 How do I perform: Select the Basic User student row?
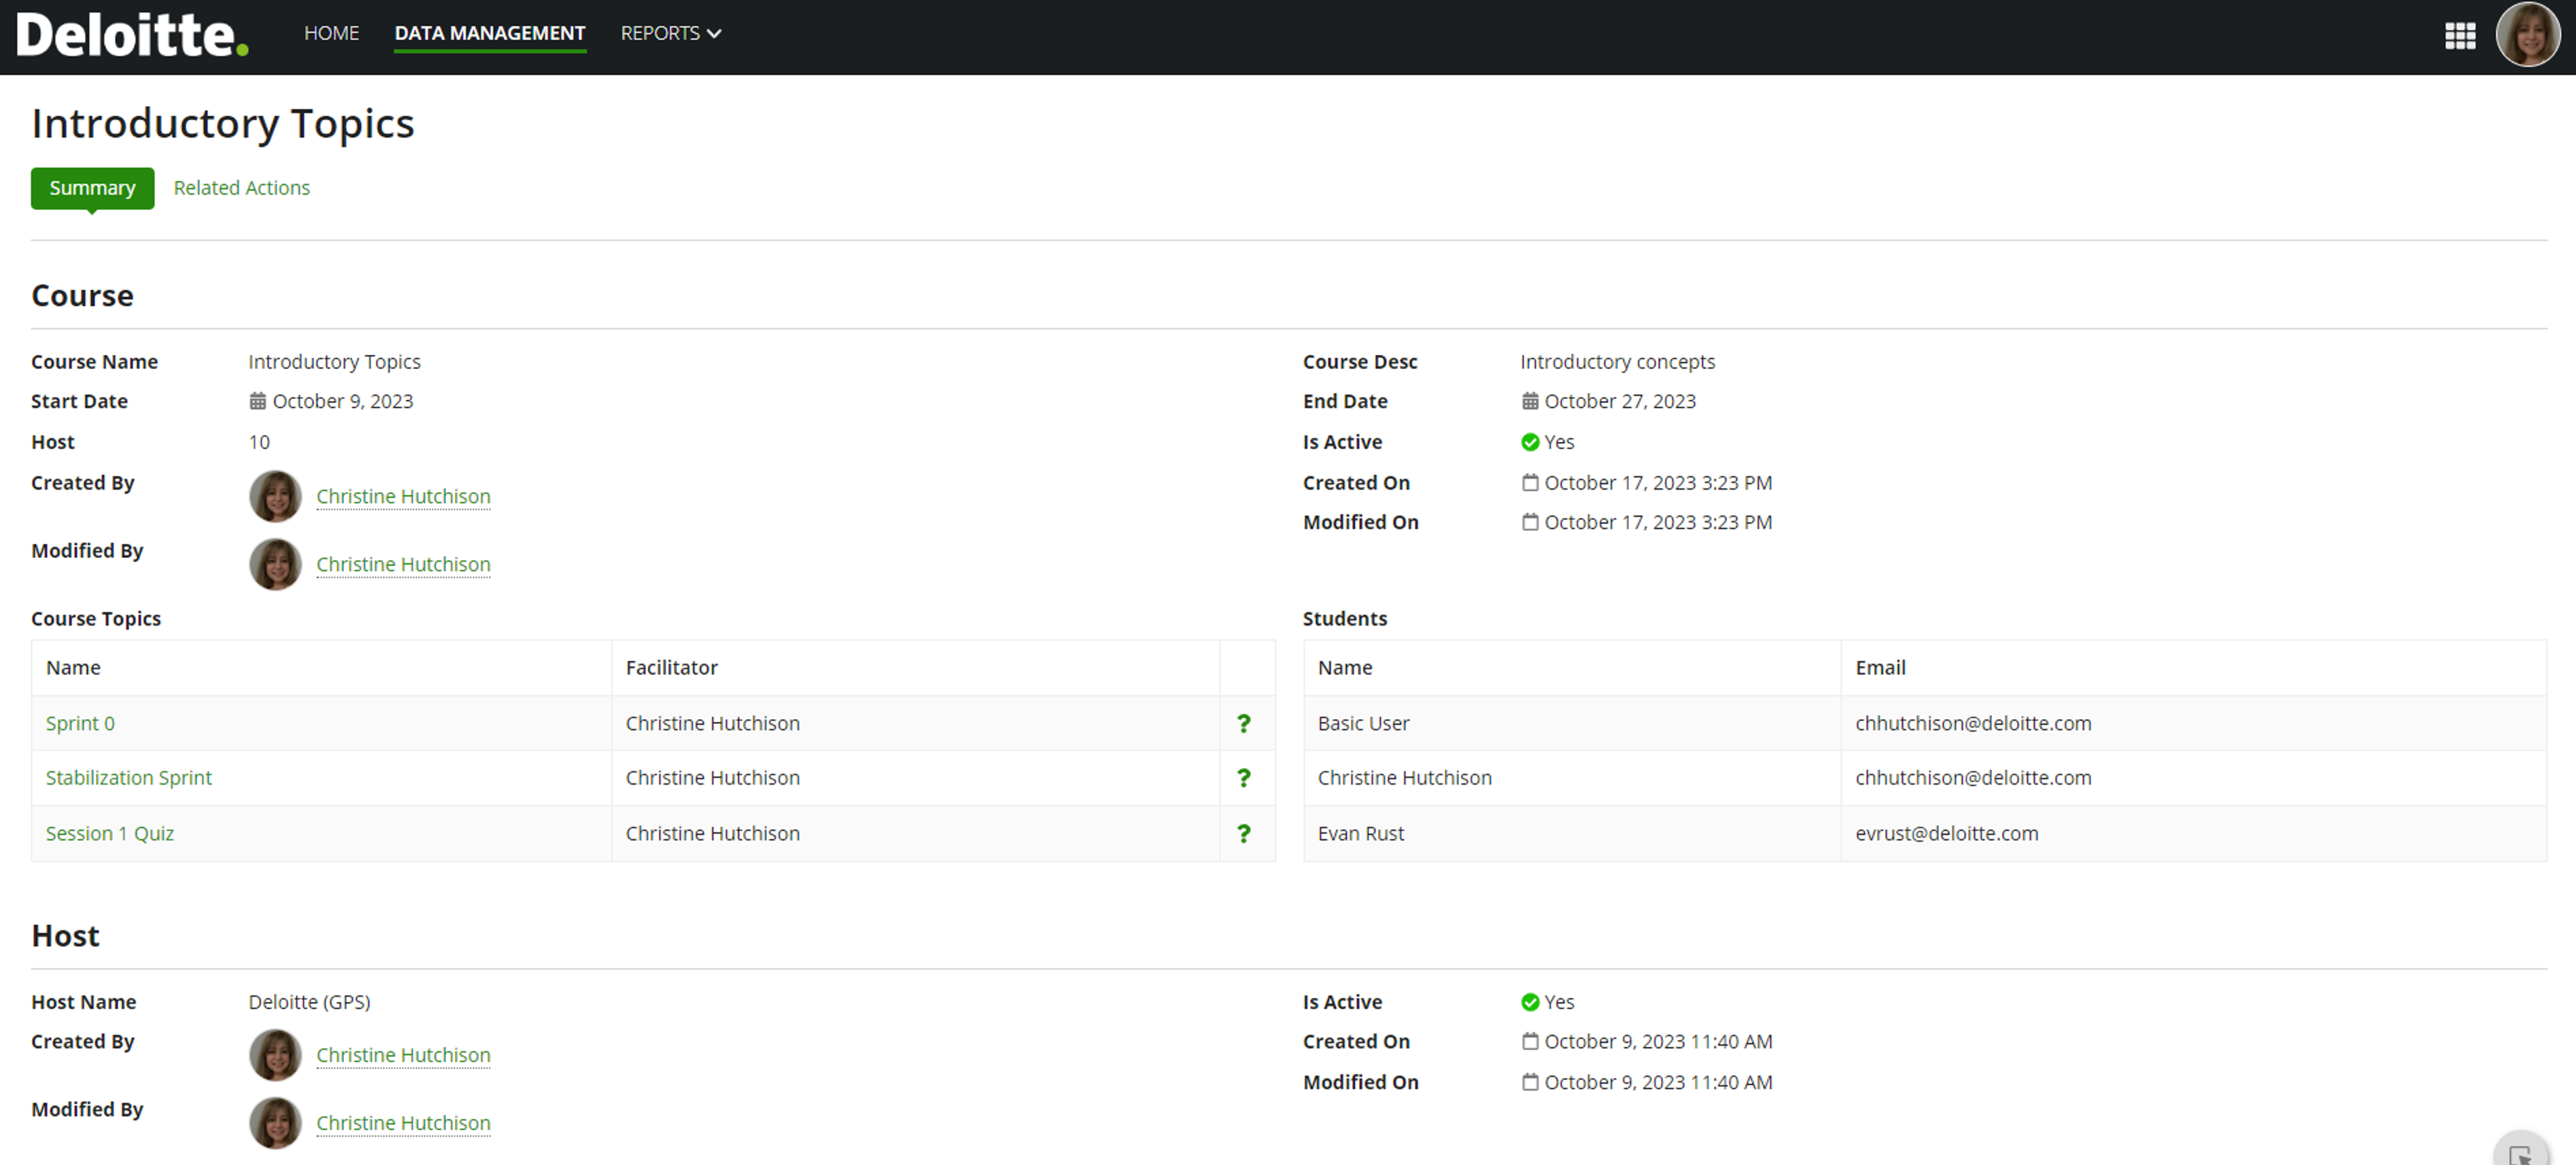(x=1925, y=723)
